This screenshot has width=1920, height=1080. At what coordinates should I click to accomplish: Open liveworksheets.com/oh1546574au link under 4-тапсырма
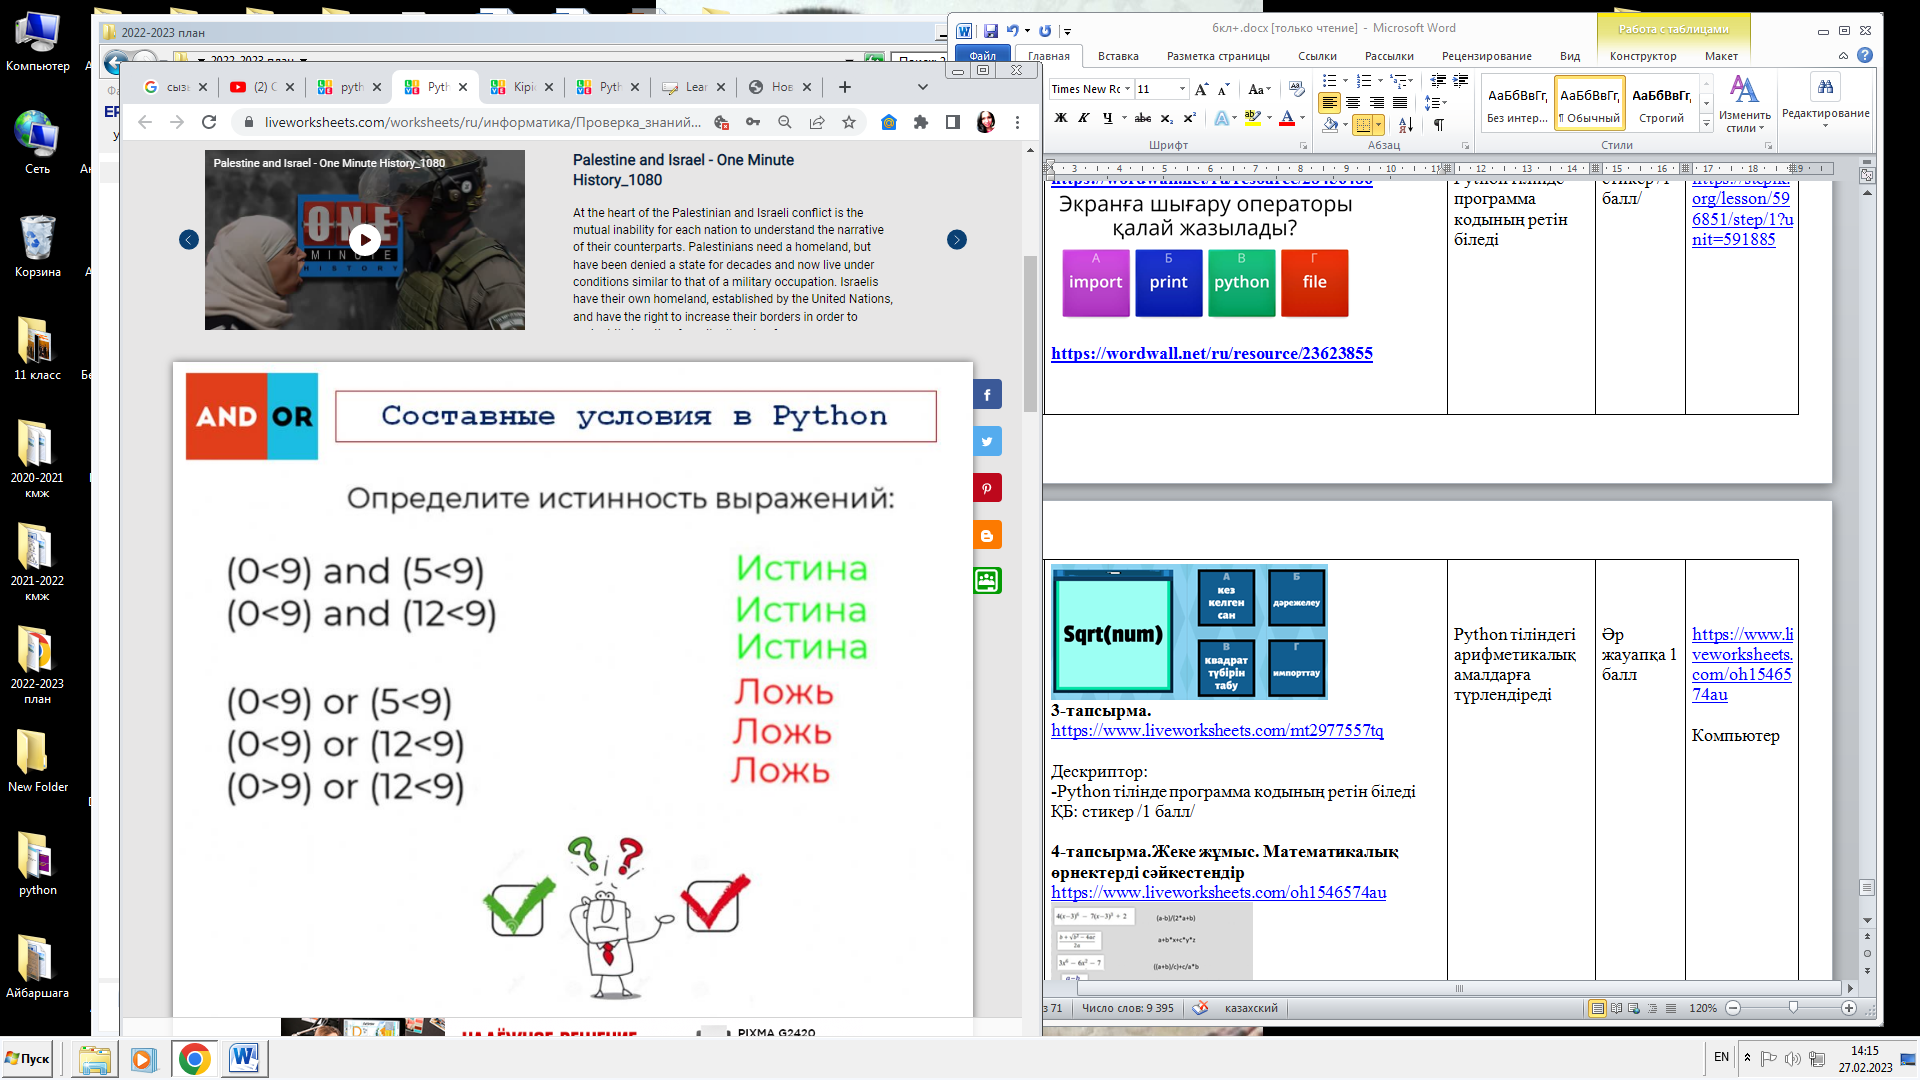1218,892
